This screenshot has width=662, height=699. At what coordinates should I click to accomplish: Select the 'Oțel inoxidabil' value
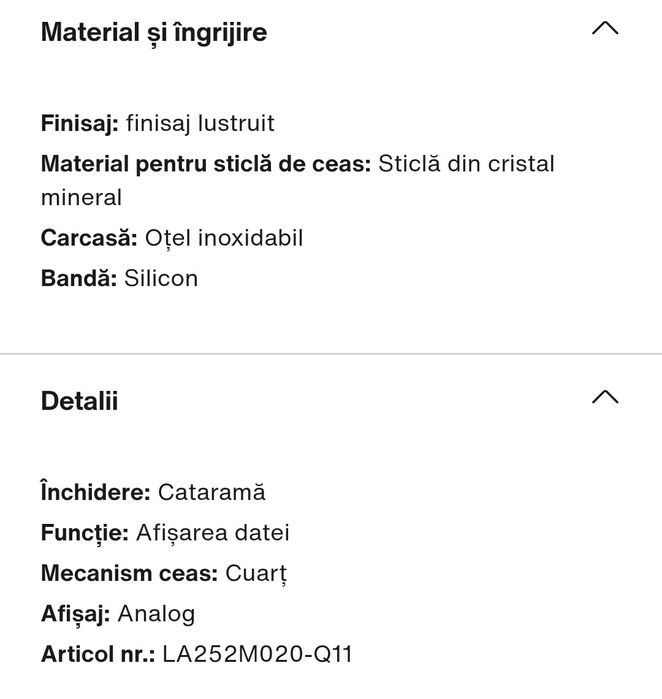pyautogui.click(x=224, y=238)
